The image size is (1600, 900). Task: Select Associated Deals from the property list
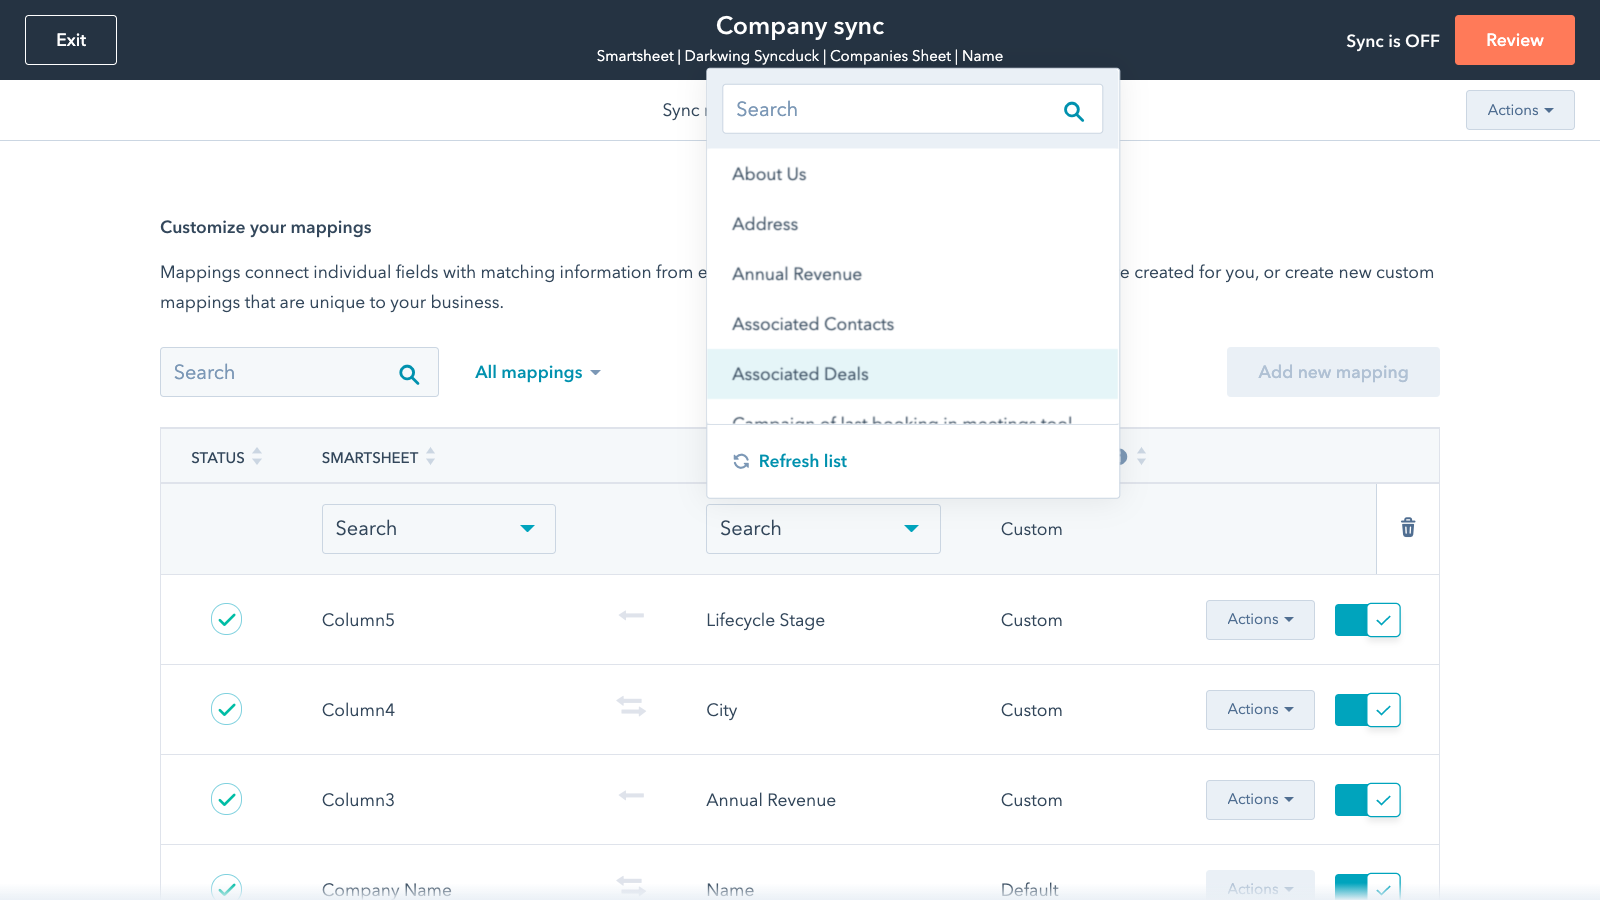coord(800,374)
